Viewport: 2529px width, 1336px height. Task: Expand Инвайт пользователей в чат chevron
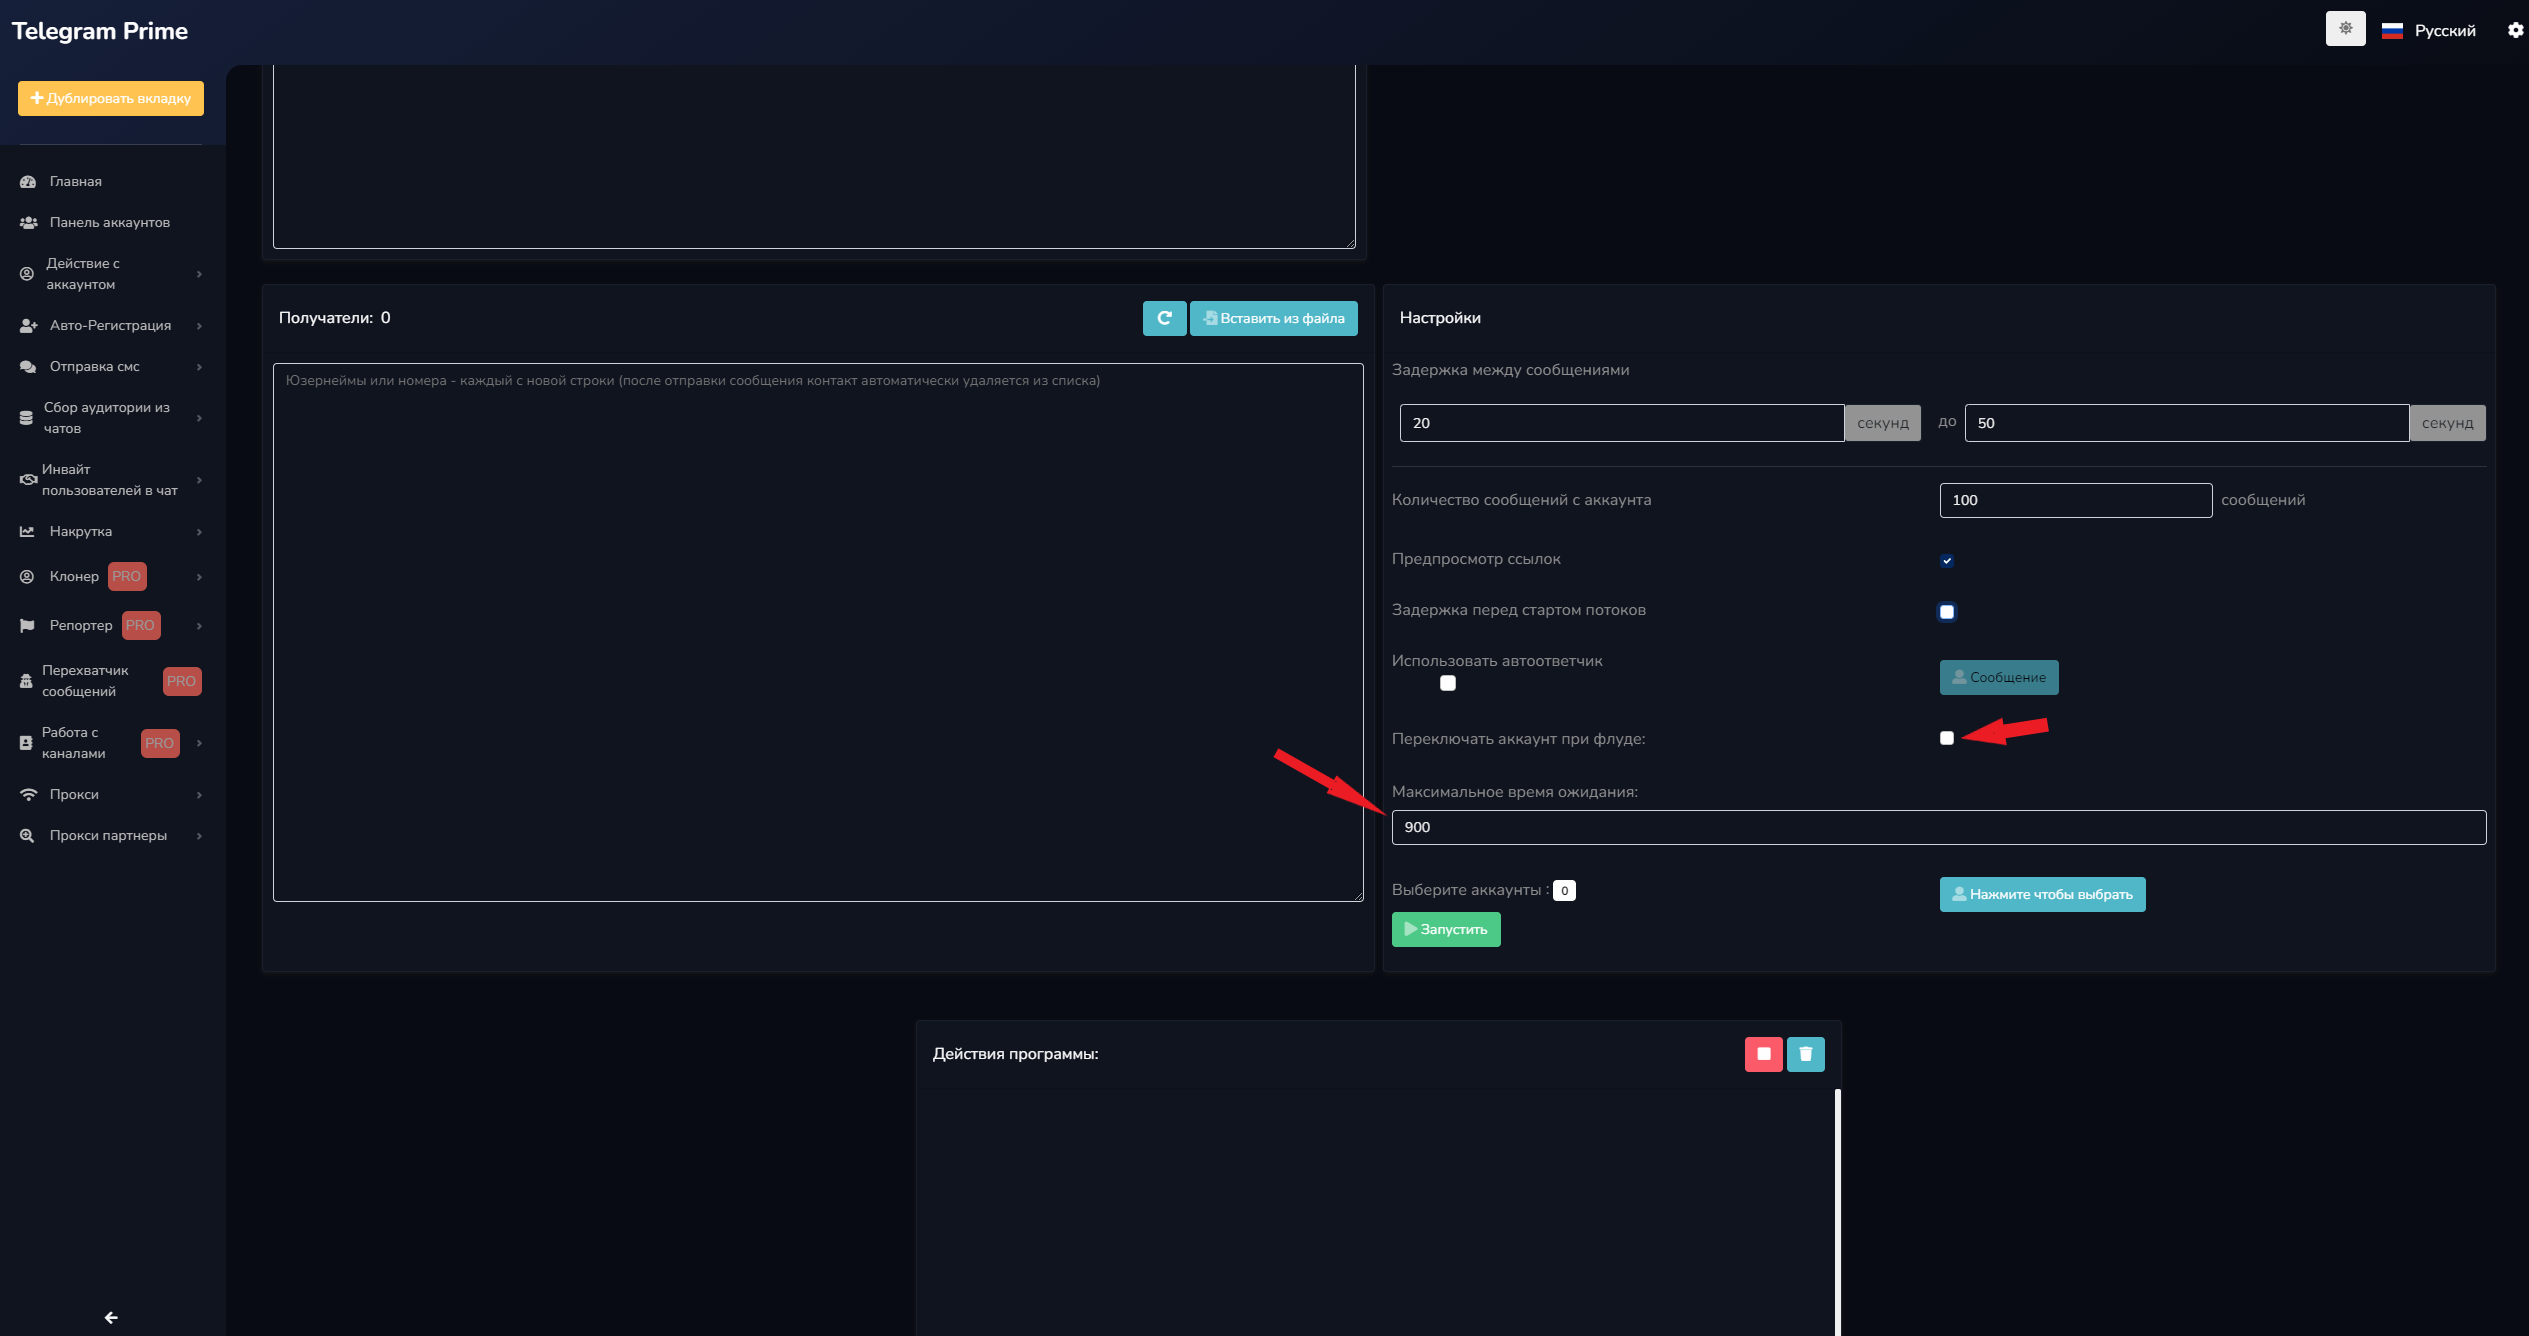coord(199,480)
